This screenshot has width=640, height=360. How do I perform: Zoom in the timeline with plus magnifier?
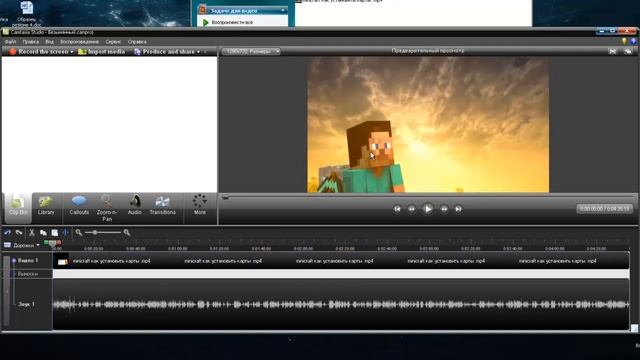pyautogui.click(x=127, y=232)
